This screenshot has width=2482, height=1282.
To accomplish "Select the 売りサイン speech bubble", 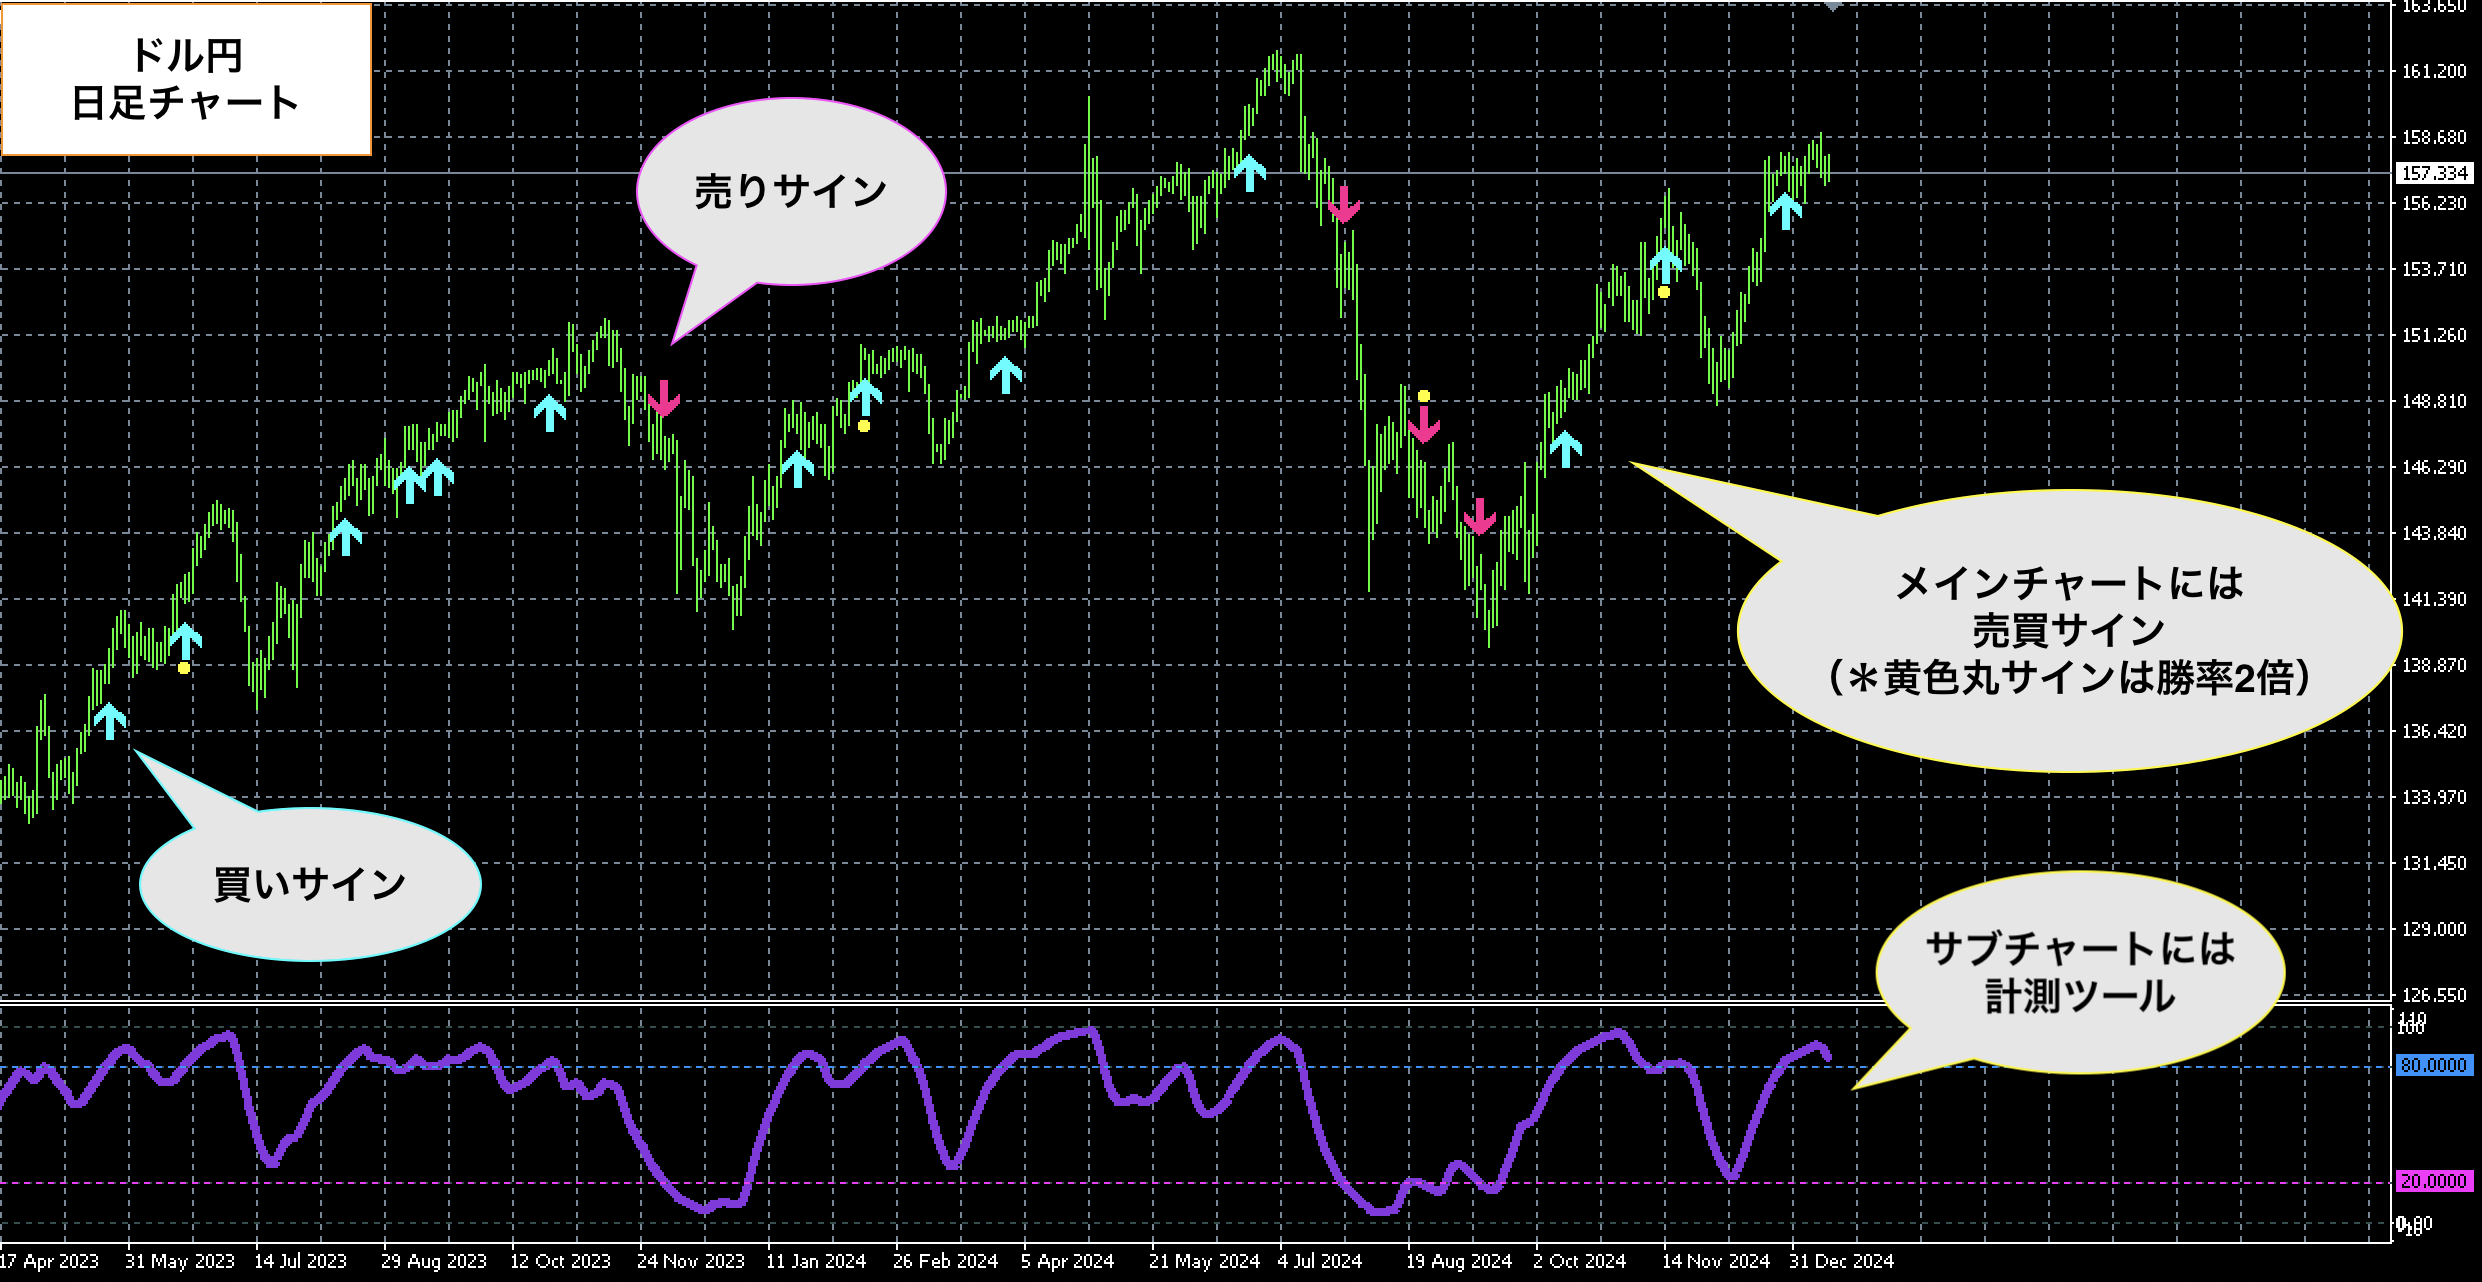I will pos(791,191).
